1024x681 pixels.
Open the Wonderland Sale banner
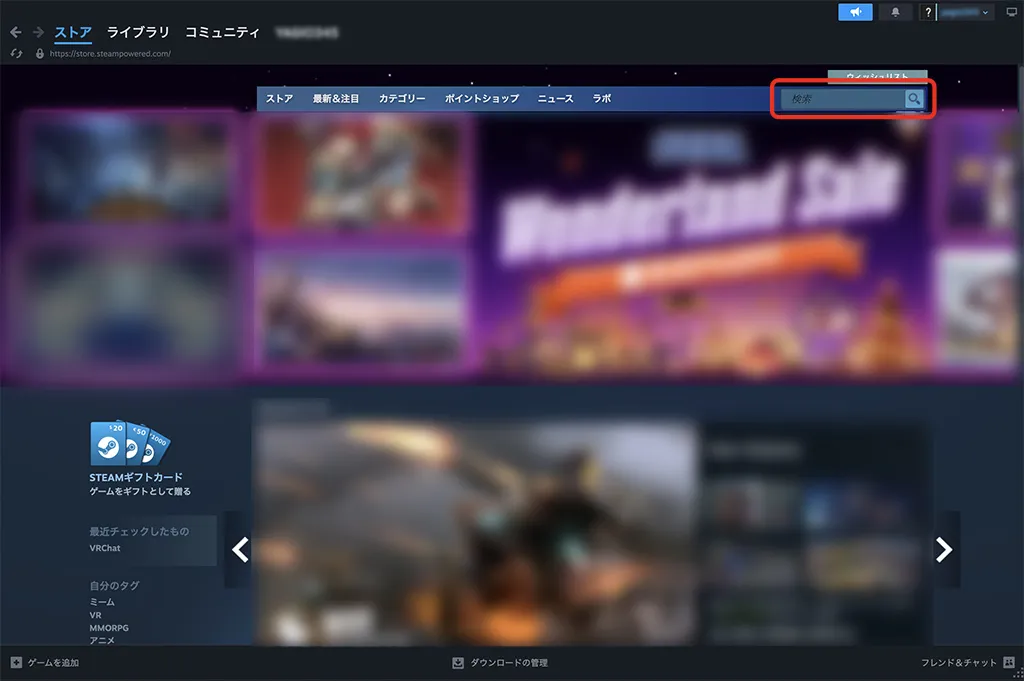[703, 245]
